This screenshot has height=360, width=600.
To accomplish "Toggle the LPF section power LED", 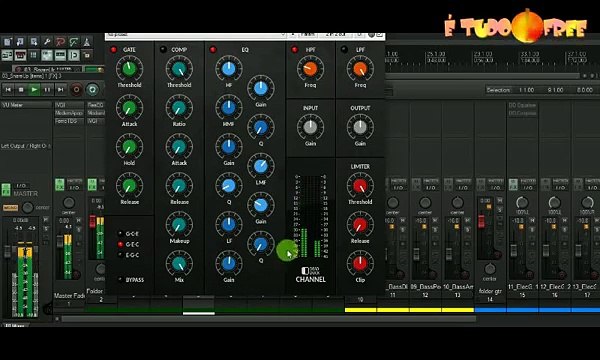I will point(344,49).
